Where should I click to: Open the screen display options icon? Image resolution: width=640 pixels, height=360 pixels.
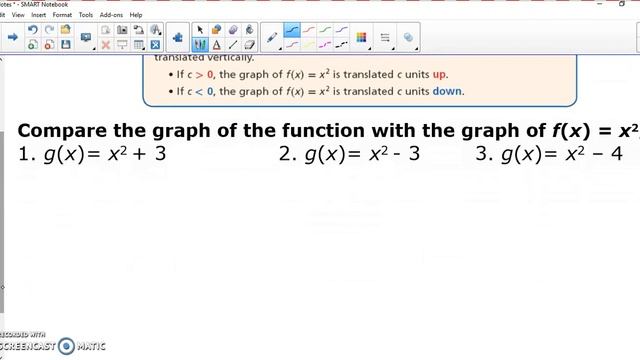86,38
